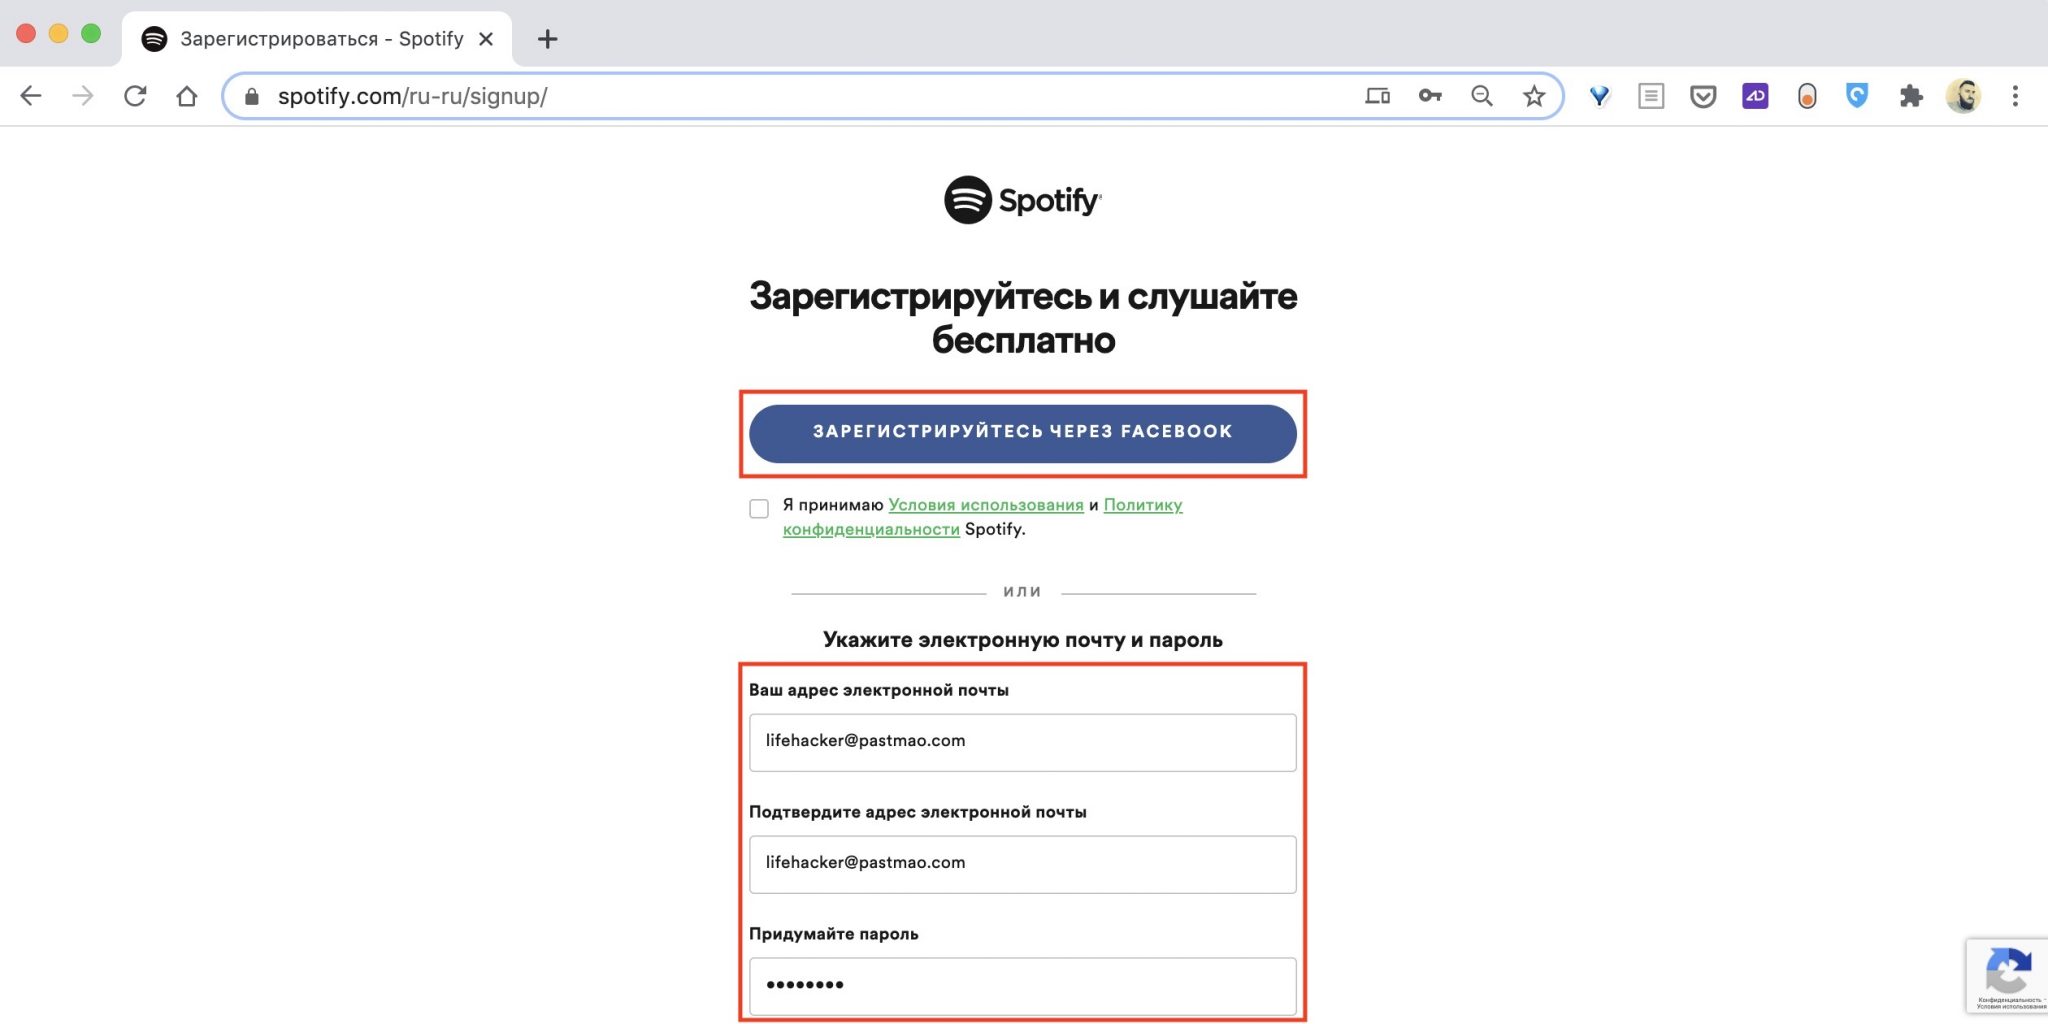The width and height of the screenshot is (2048, 1024).
Task: Click the browser back arrow
Action: [31, 96]
